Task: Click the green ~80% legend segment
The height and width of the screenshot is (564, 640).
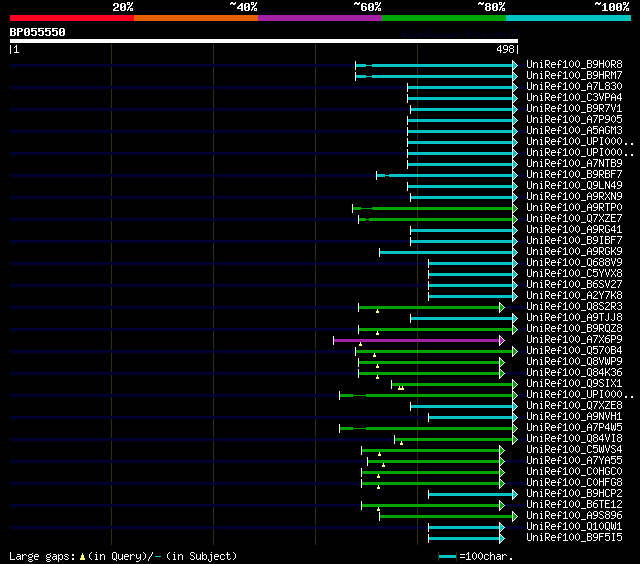Action: [x=444, y=18]
